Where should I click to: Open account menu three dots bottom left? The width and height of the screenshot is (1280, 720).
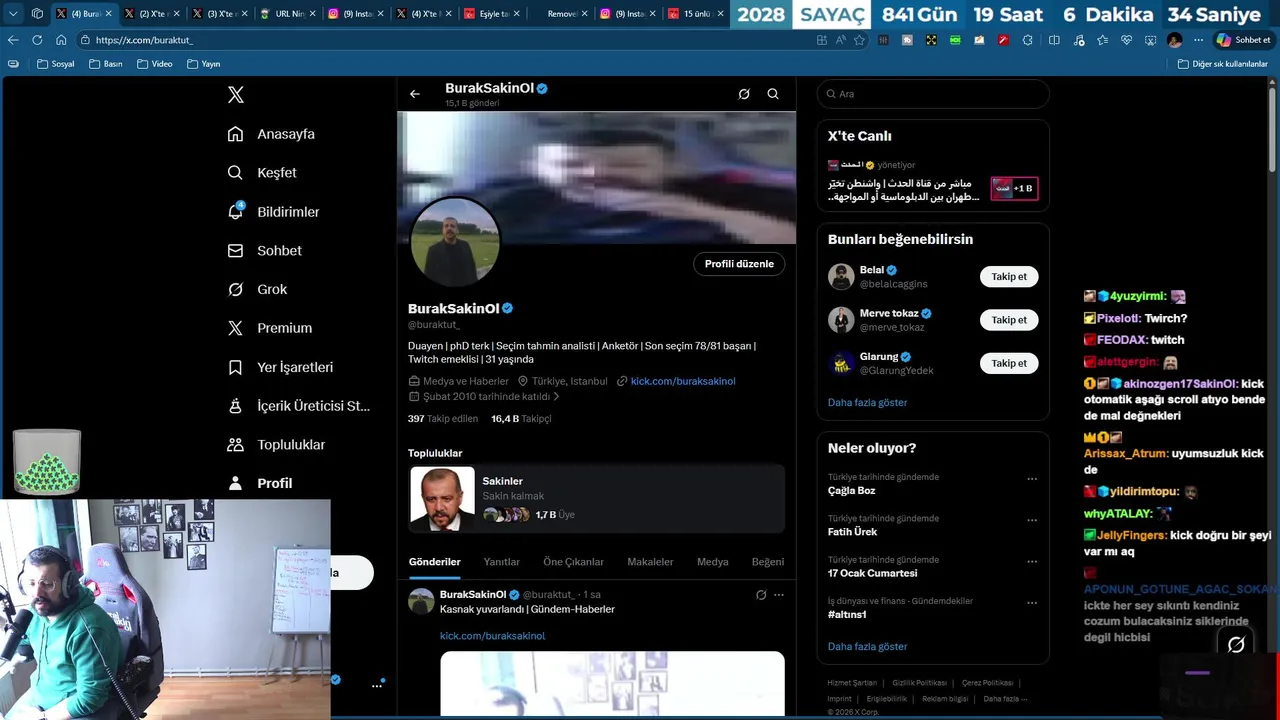377,685
